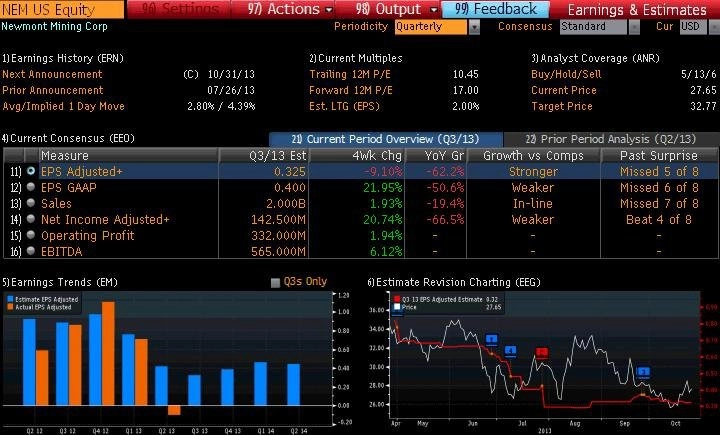Click 'Missed 6 of 8' past surprise cell
The height and width of the screenshot is (435, 720).
point(659,187)
